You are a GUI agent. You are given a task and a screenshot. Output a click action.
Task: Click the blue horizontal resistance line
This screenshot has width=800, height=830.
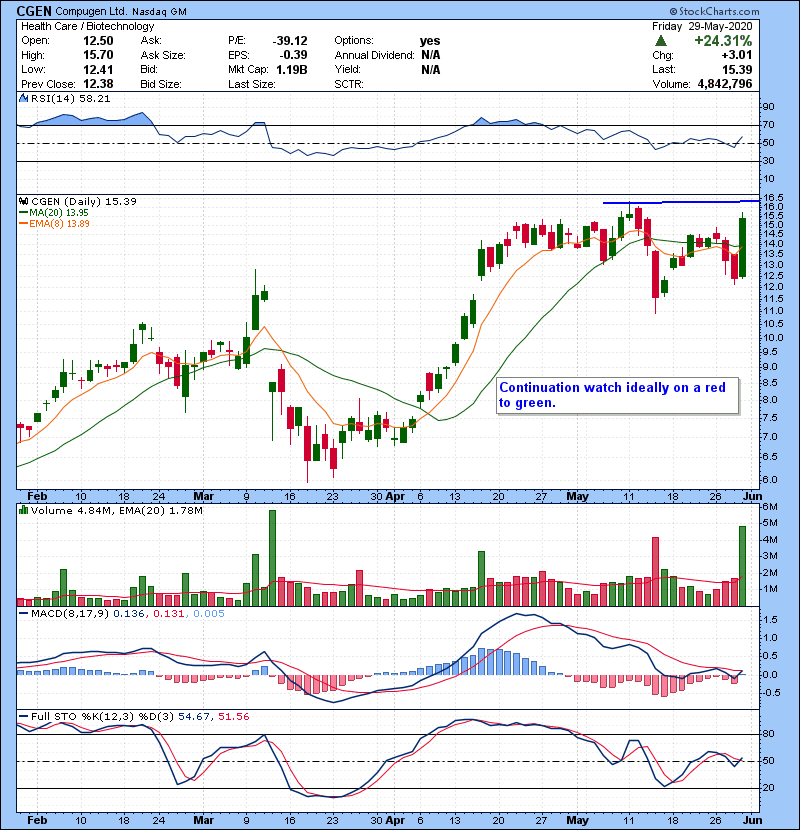(680, 202)
